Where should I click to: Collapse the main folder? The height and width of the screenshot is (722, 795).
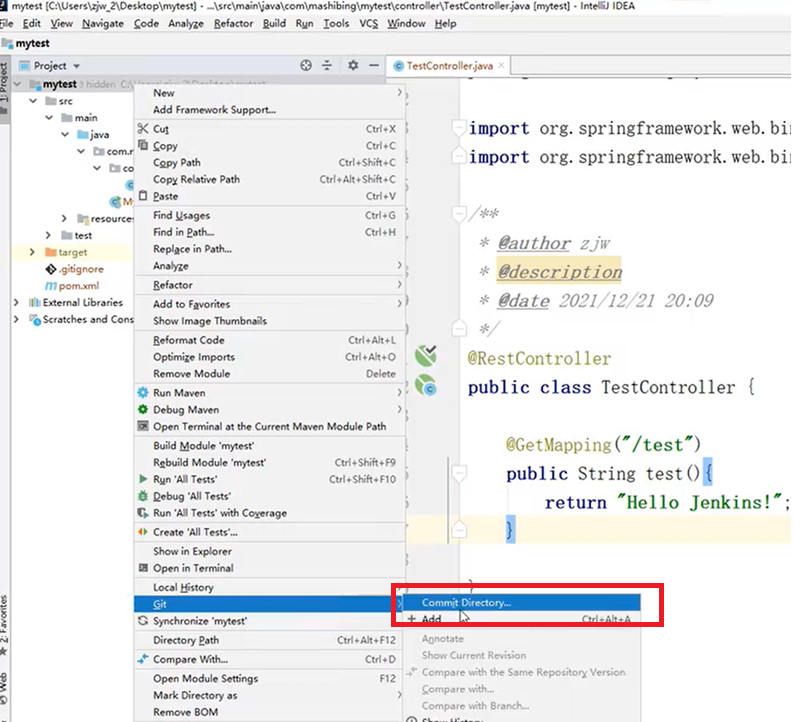click(49, 118)
